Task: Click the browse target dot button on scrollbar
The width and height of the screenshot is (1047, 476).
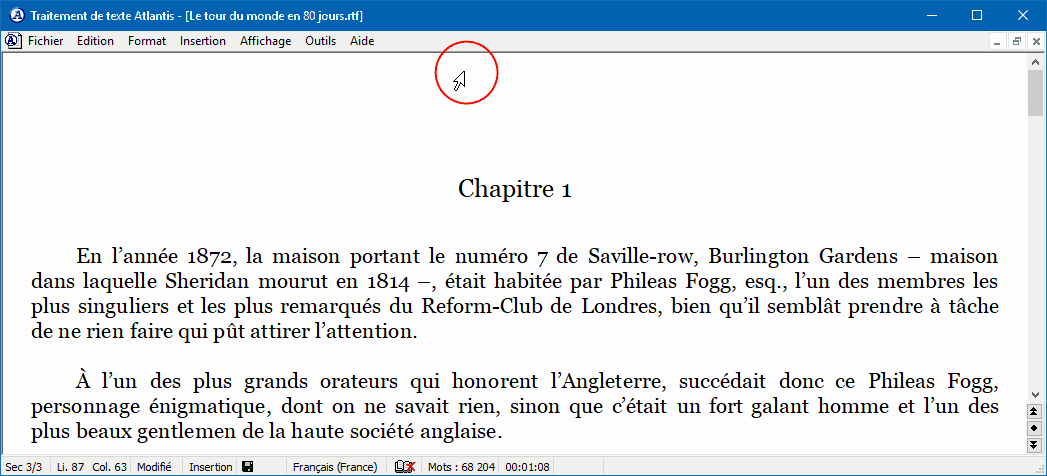Action: pos(1035,428)
